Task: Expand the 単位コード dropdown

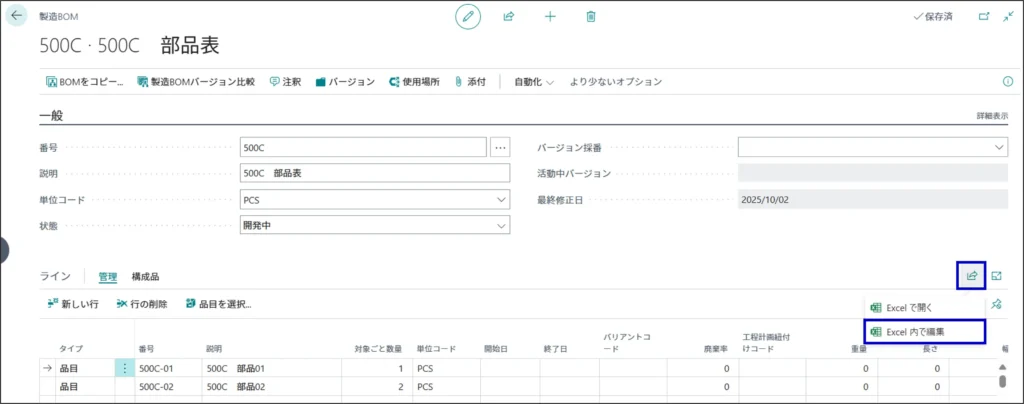Action: pos(502,199)
